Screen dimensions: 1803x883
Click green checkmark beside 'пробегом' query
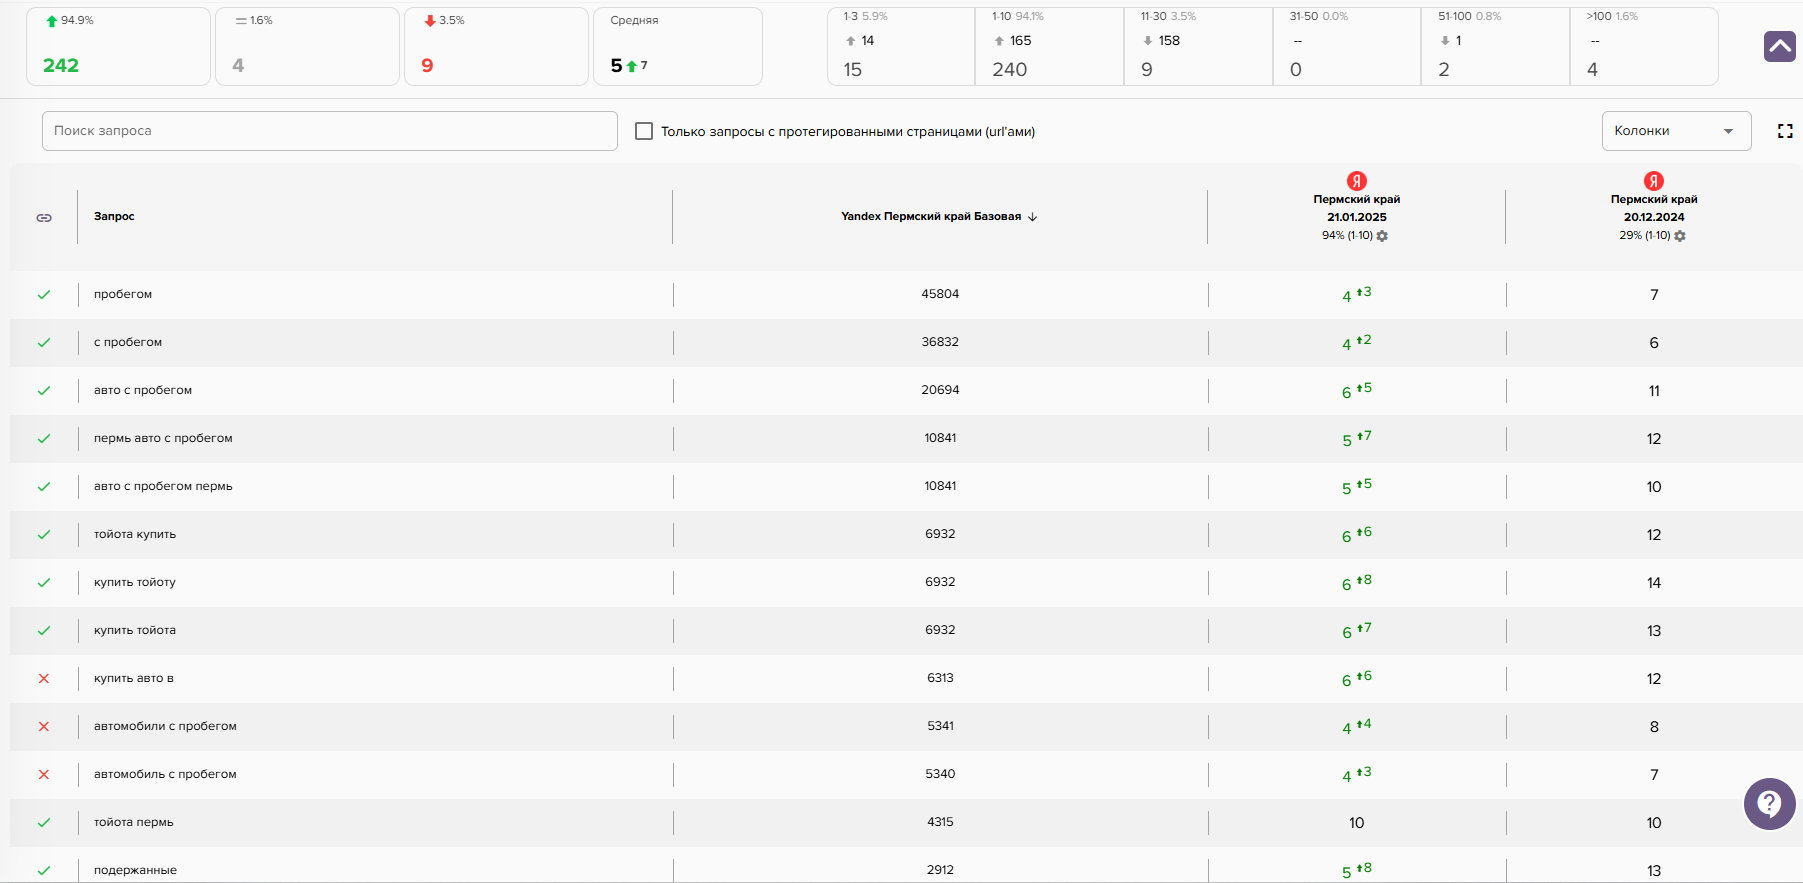pyautogui.click(x=44, y=294)
